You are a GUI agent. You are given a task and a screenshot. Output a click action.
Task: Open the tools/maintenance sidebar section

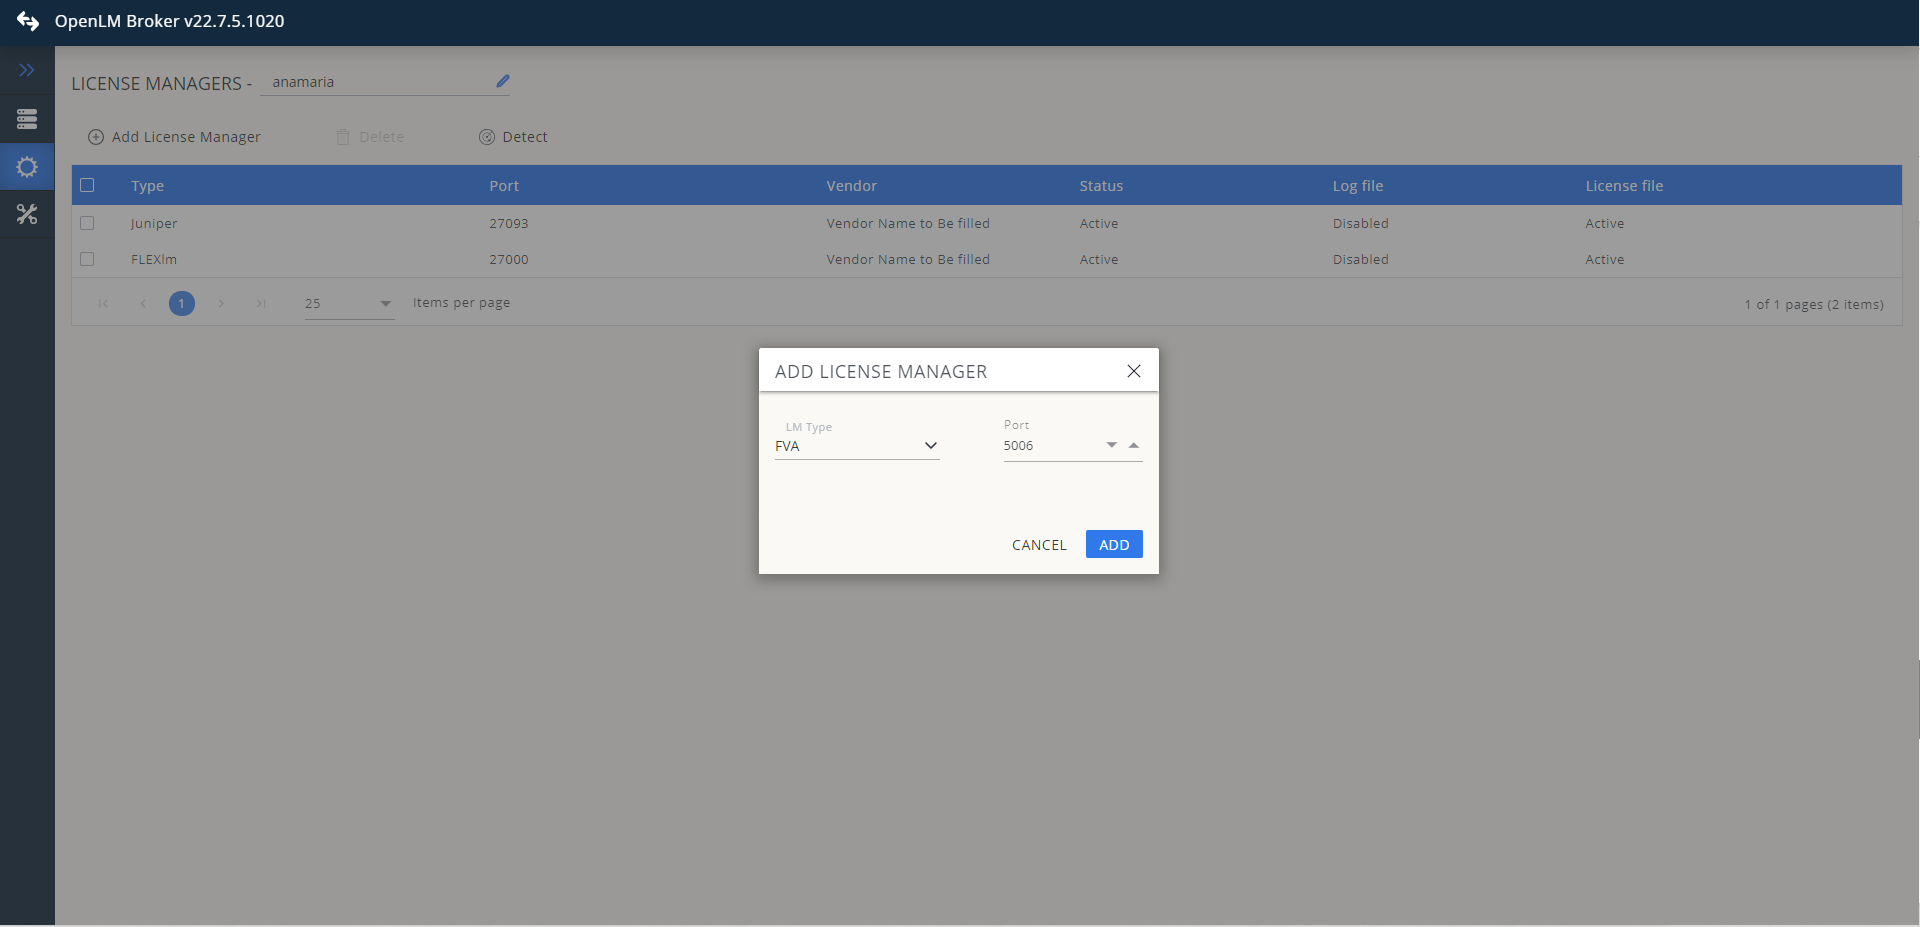point(27,214)
